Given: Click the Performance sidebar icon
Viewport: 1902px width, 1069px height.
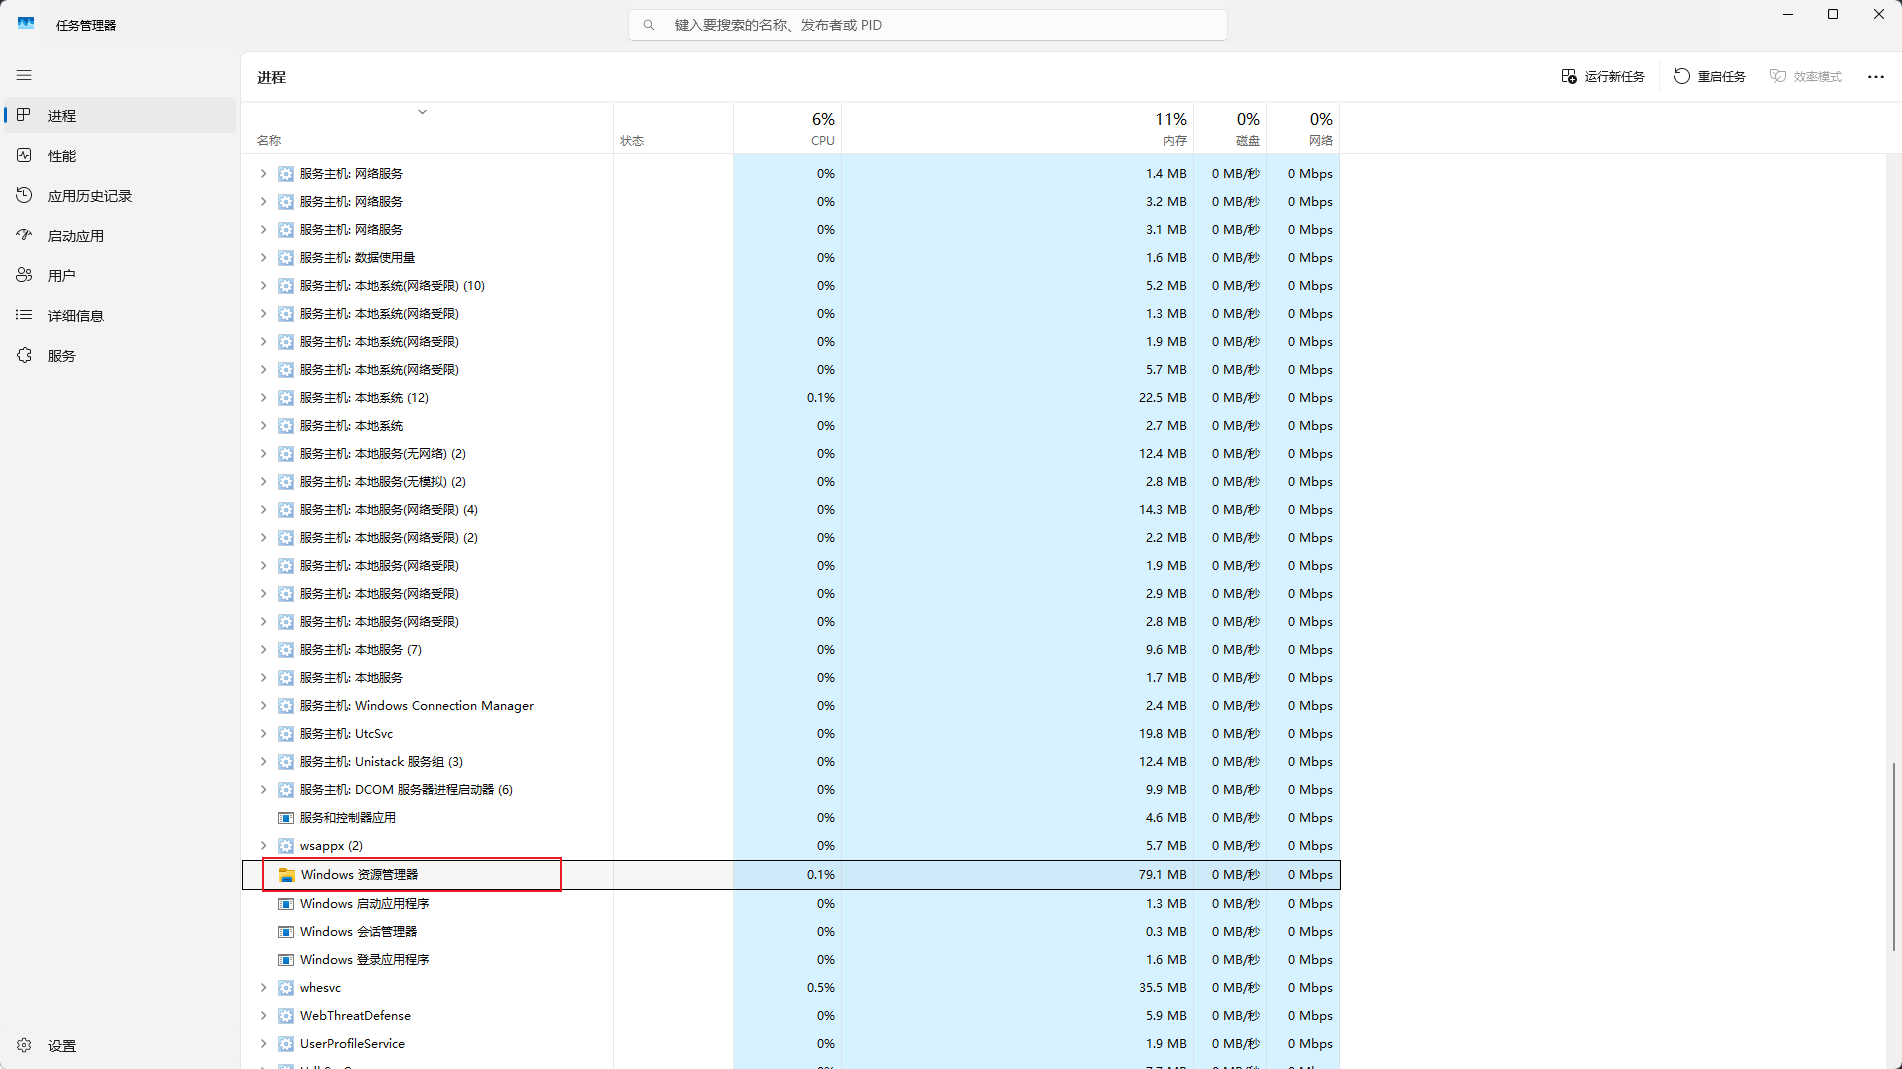Looking at the screenshot, I should 25,155.
